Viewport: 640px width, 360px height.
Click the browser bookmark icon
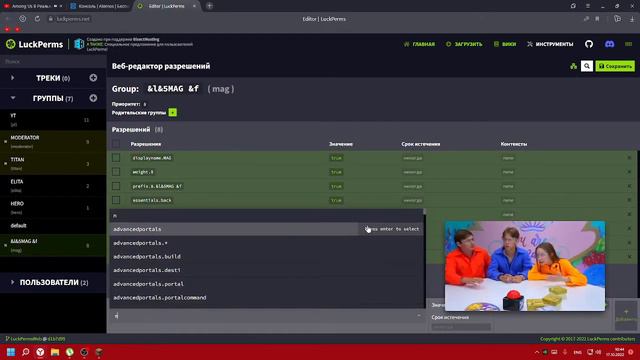click(597, 19)
